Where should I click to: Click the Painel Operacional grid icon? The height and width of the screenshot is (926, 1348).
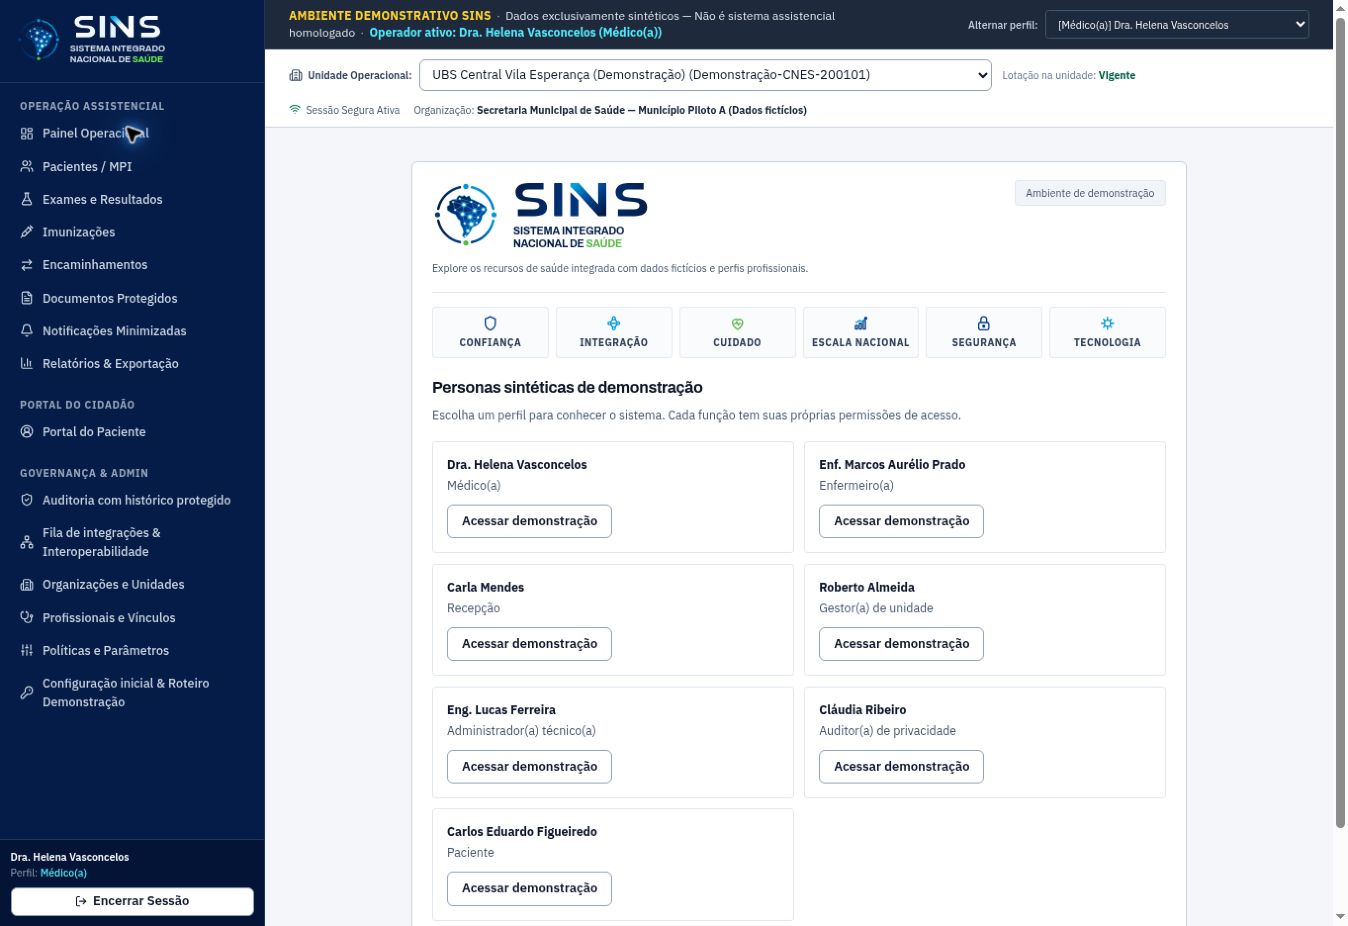[27, 134]
